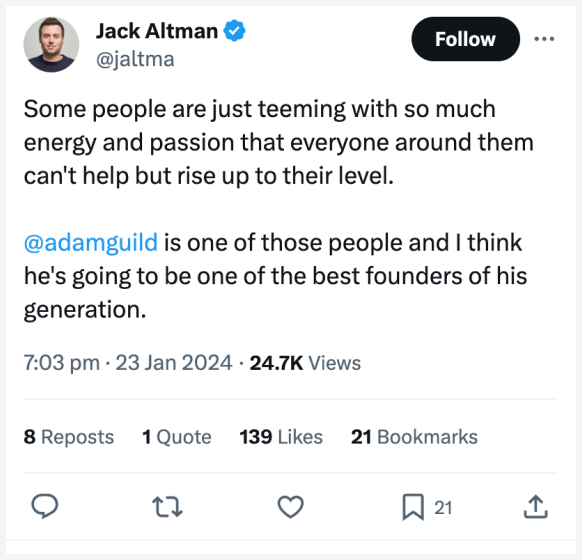This screenshot has height=560, width=582.
Task: Open the three-dot more options menu
Action: tap(544, 39)
